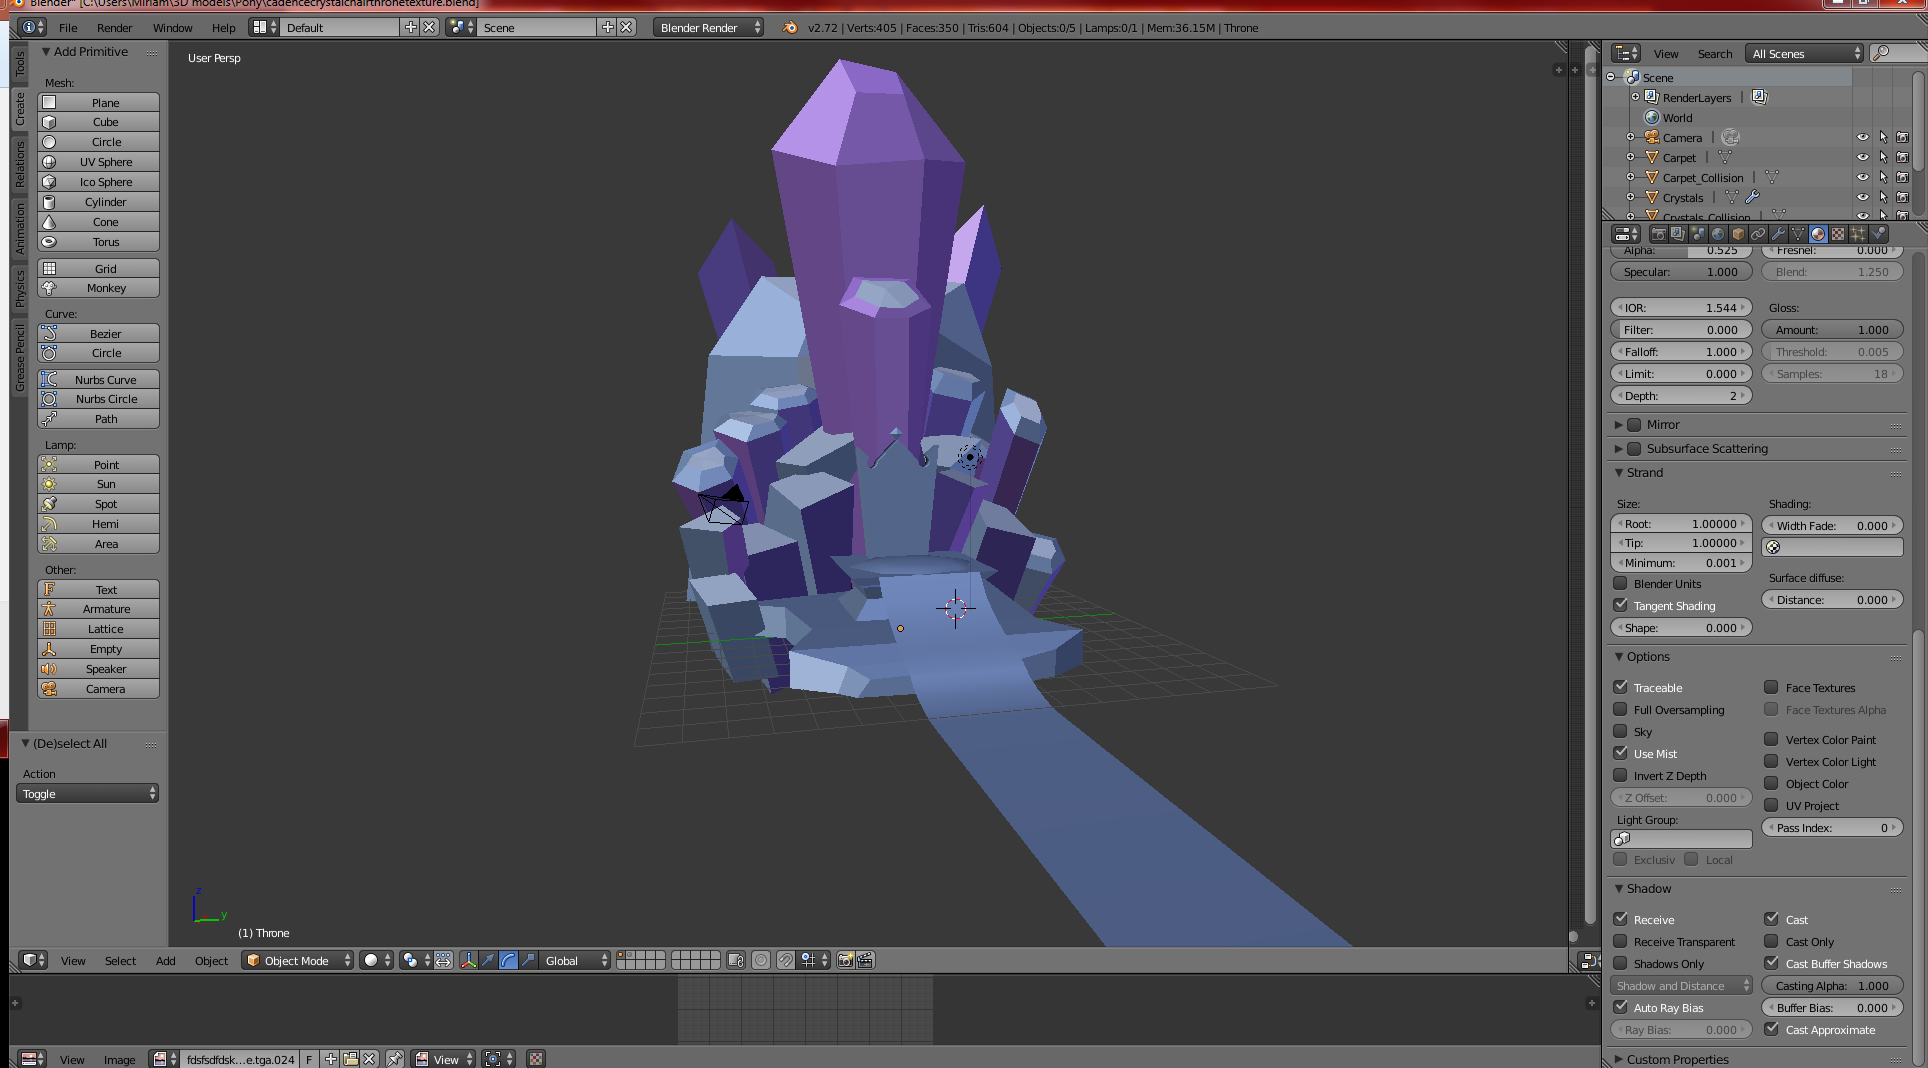Open image file via folder icon
The height and width of the screenshot is (1068, 1928).
point(350,1059)
